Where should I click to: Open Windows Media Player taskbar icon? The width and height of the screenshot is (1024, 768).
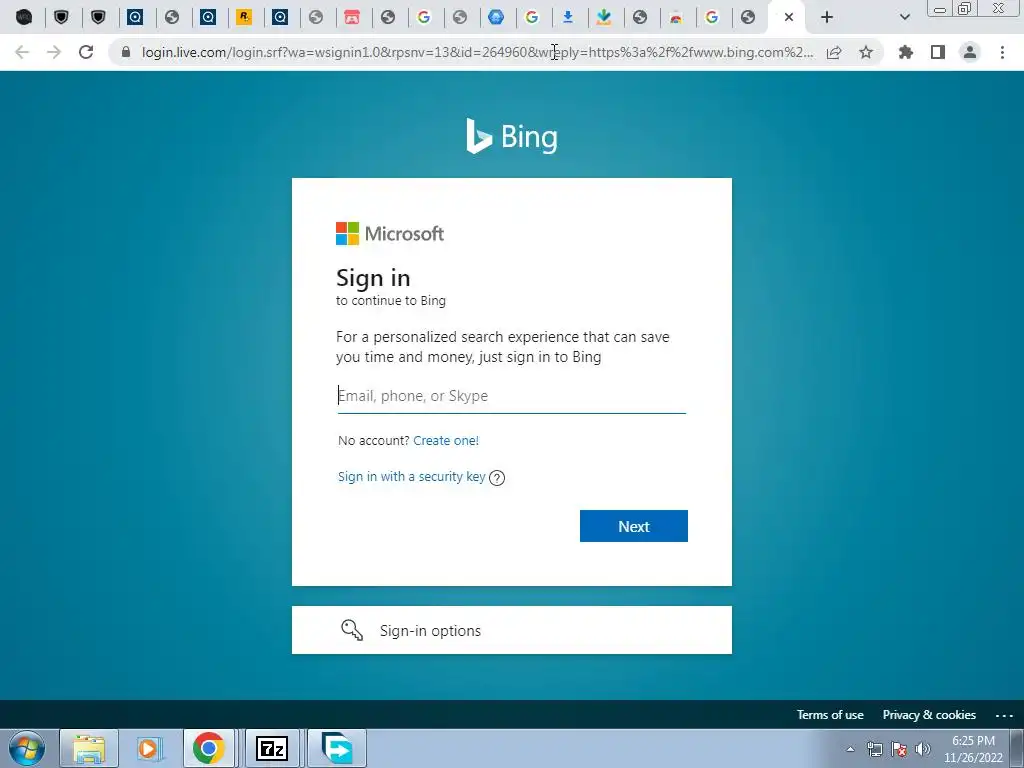pos(148,748)
